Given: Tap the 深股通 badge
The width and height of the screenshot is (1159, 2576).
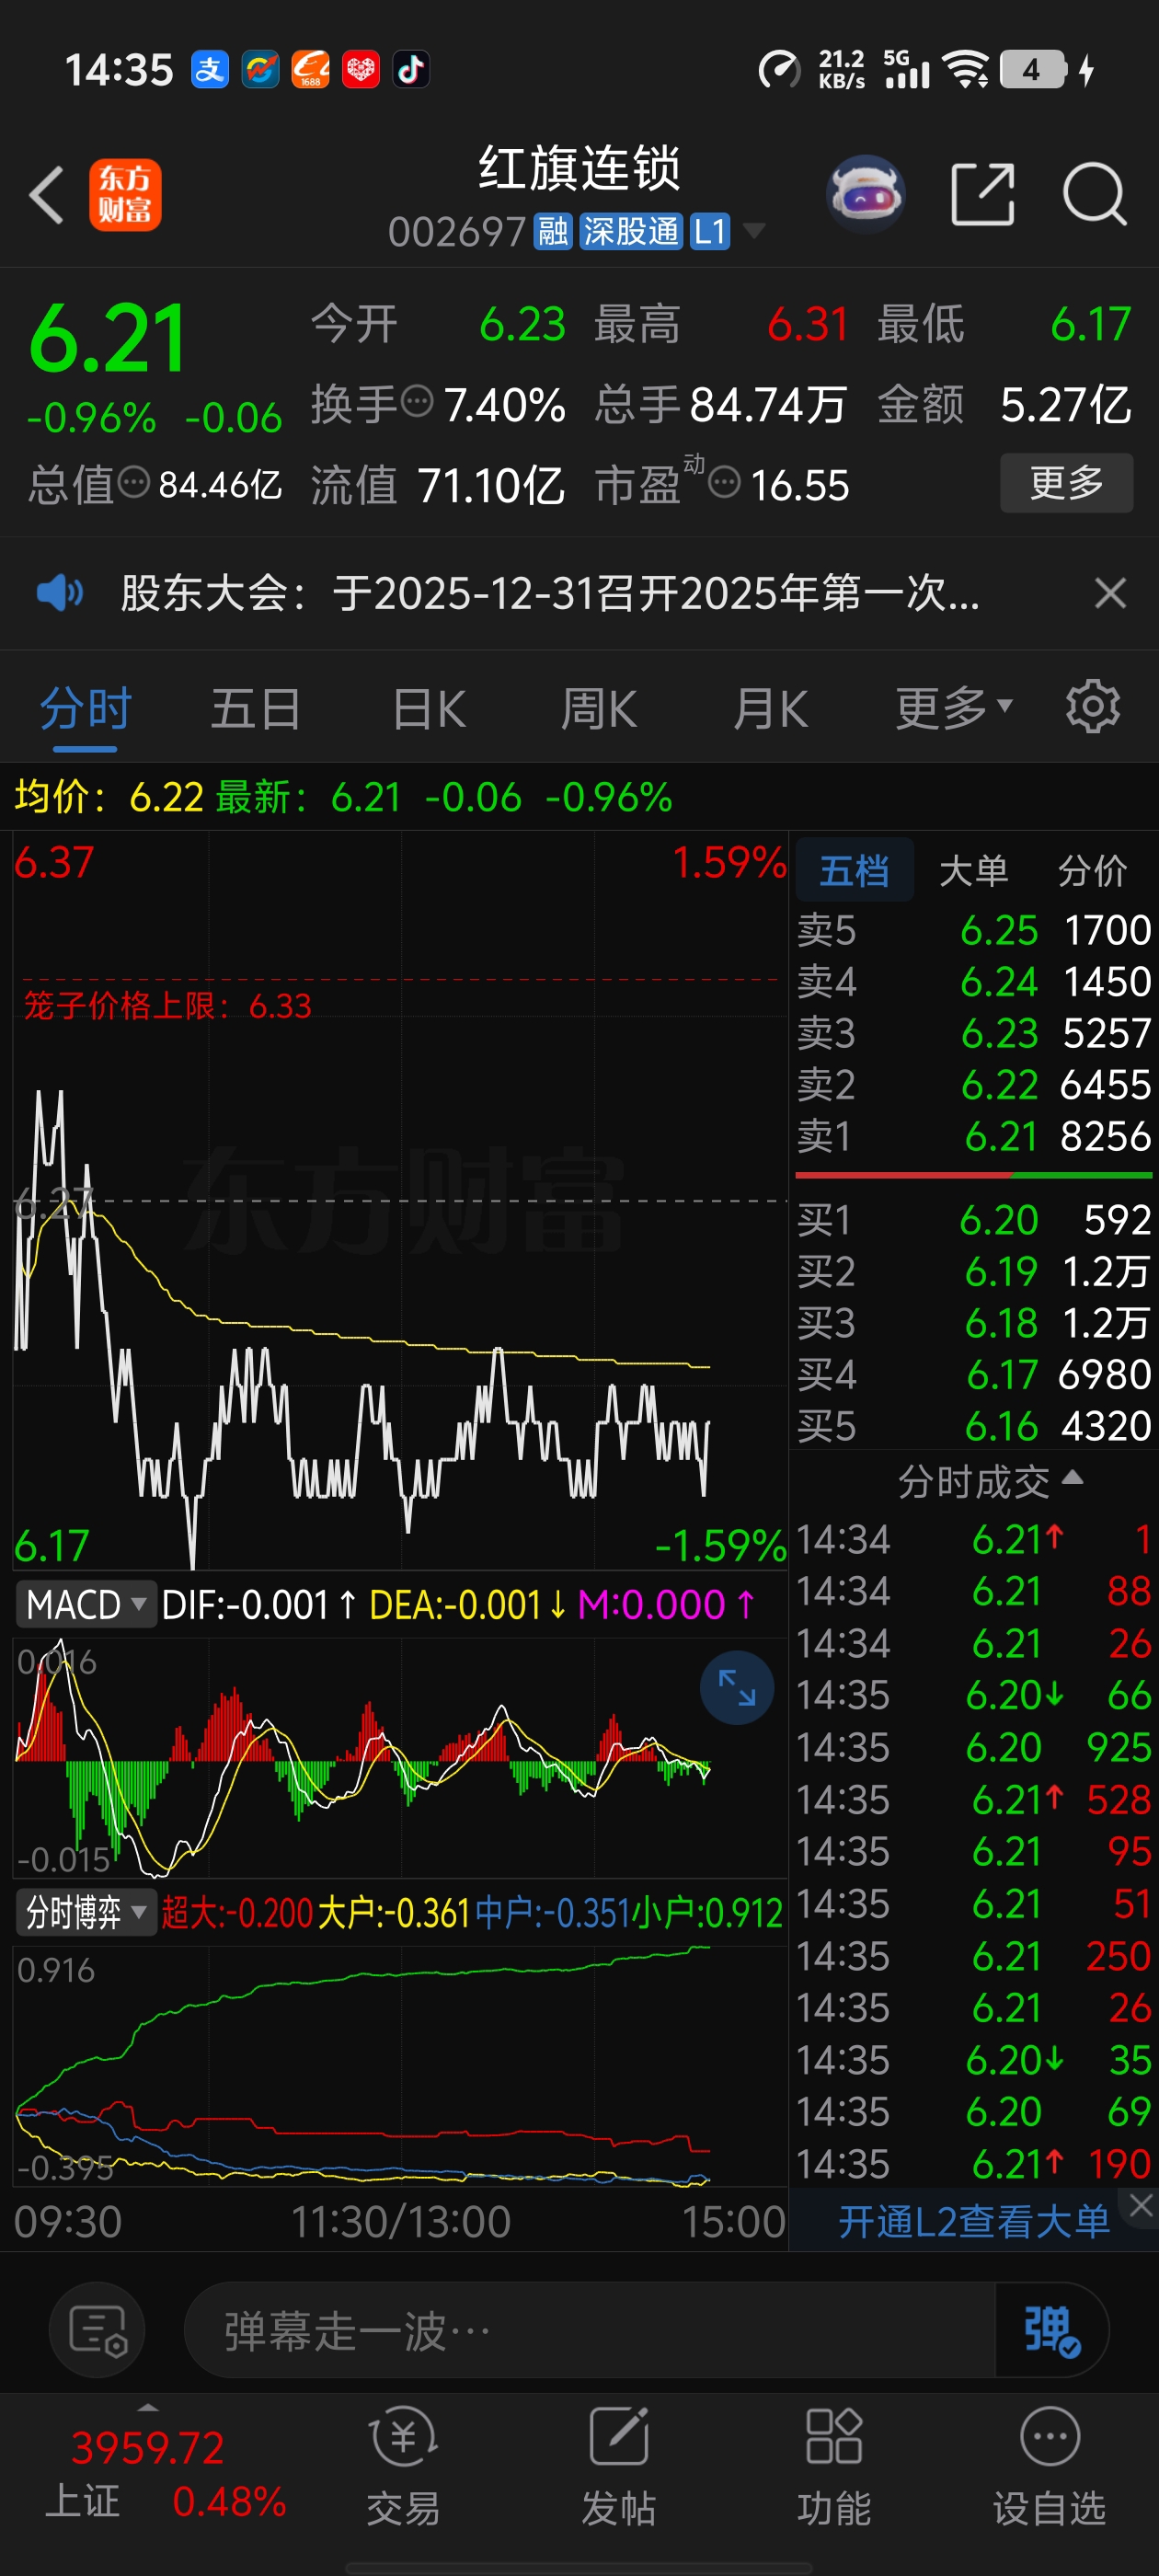Looking at the screenshot, I should [631, 232].
